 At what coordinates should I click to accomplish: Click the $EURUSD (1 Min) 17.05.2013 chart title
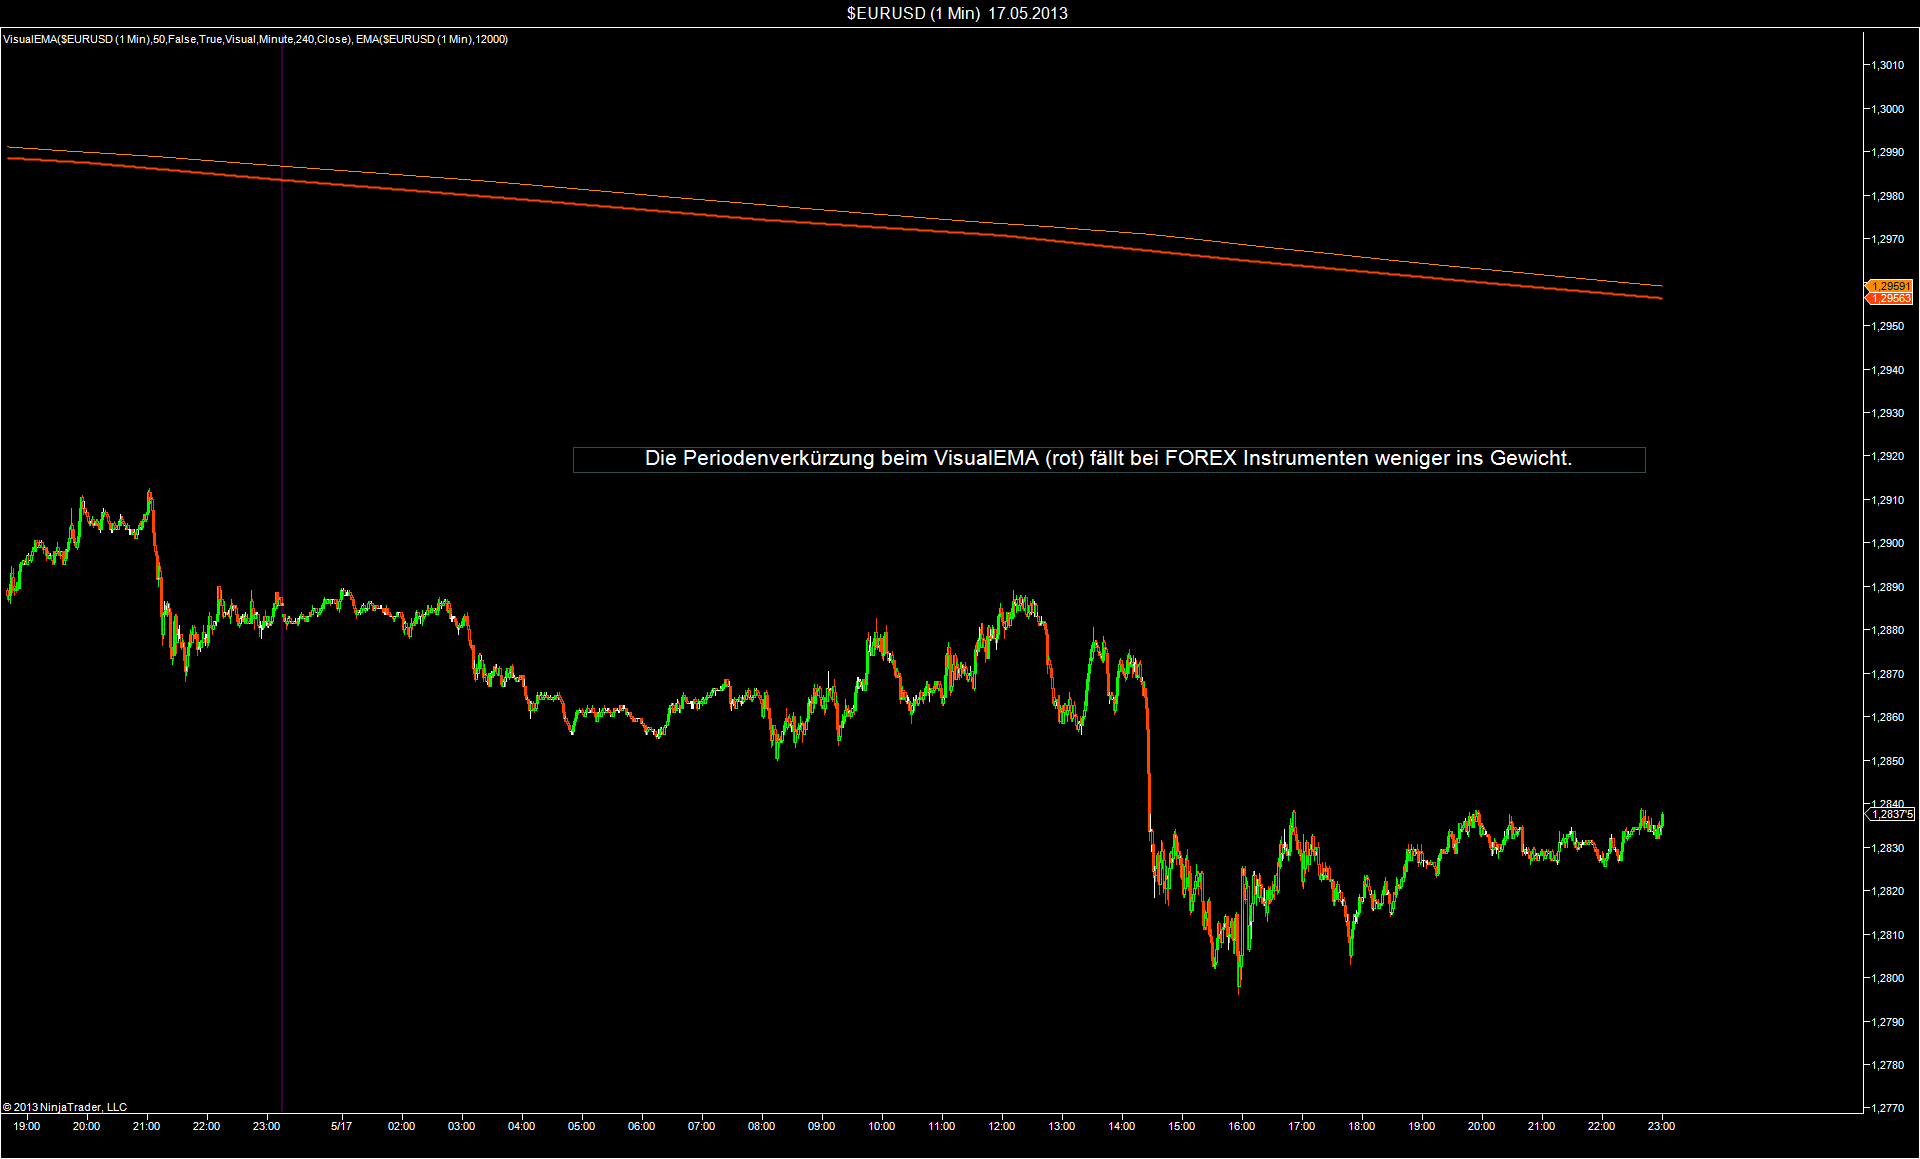957,13
